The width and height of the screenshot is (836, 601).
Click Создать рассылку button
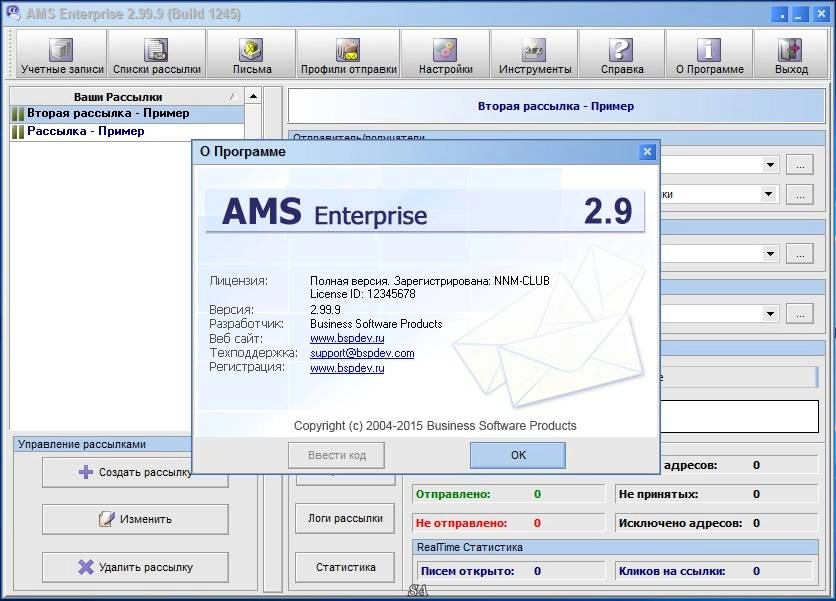[x=135, y=472]
